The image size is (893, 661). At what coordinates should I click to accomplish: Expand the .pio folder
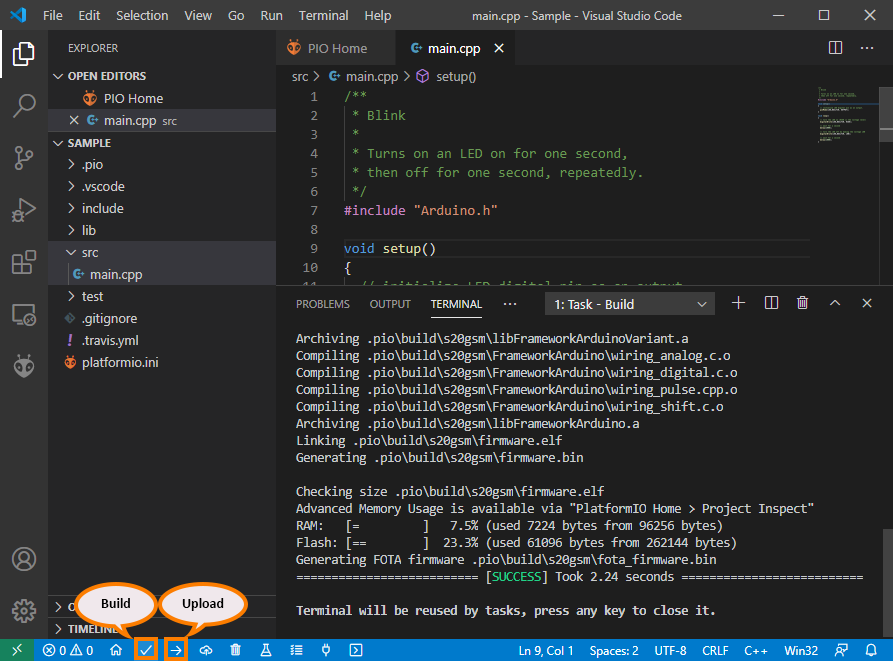[x=162, y=165]
